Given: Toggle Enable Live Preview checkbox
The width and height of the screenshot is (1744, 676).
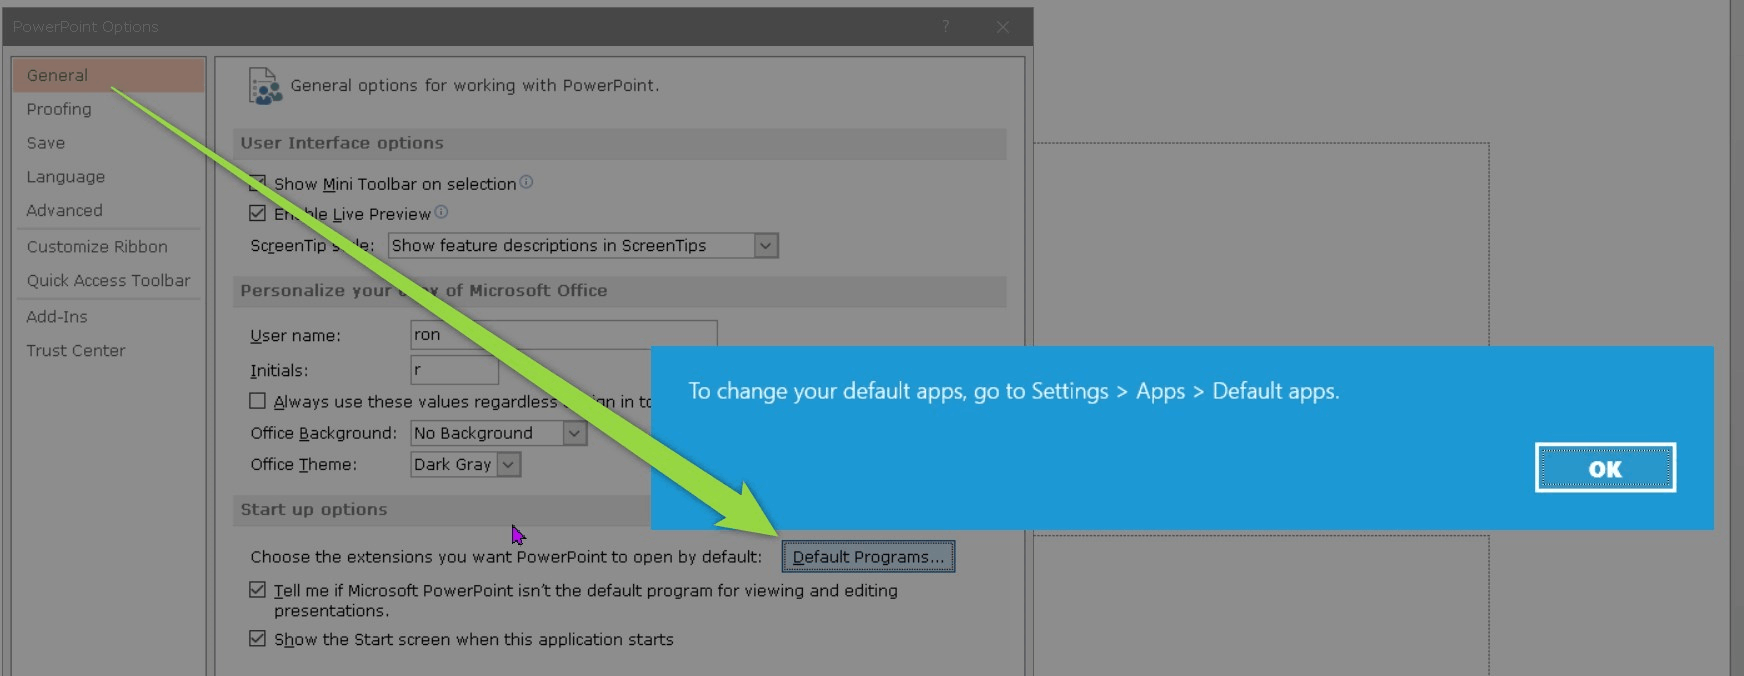Looking at the screenshot, I should [x=257, y=213].
